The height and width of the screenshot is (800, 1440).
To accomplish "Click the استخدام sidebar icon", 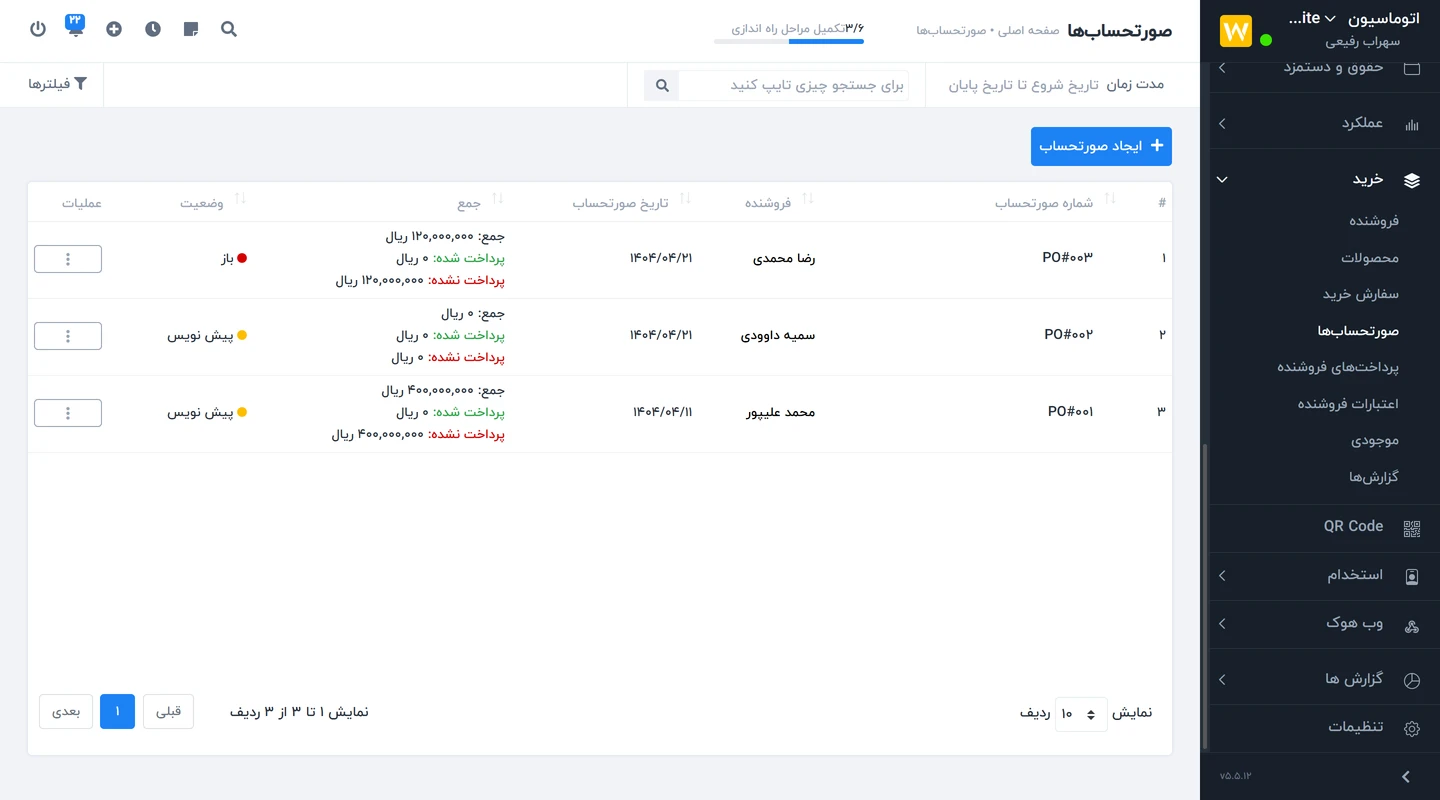I will [1412, 577].
